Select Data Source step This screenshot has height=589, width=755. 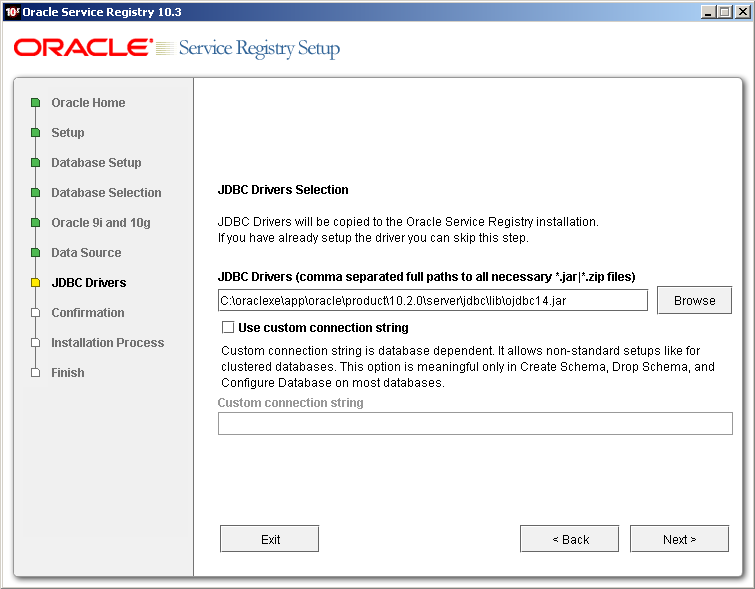pyautogui.click(x=86, y=252)
